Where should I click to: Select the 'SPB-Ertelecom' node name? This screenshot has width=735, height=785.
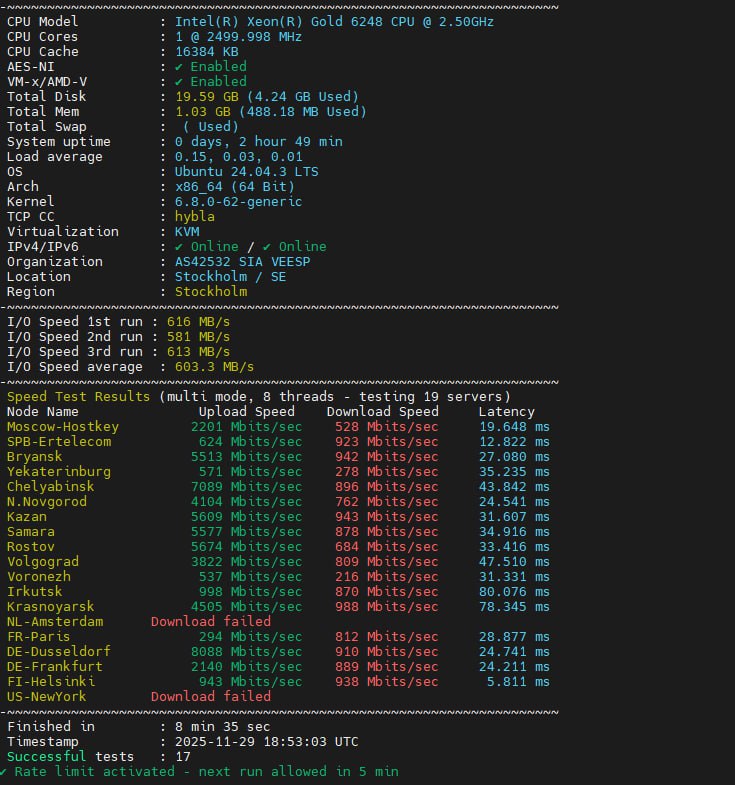(59, 442)
